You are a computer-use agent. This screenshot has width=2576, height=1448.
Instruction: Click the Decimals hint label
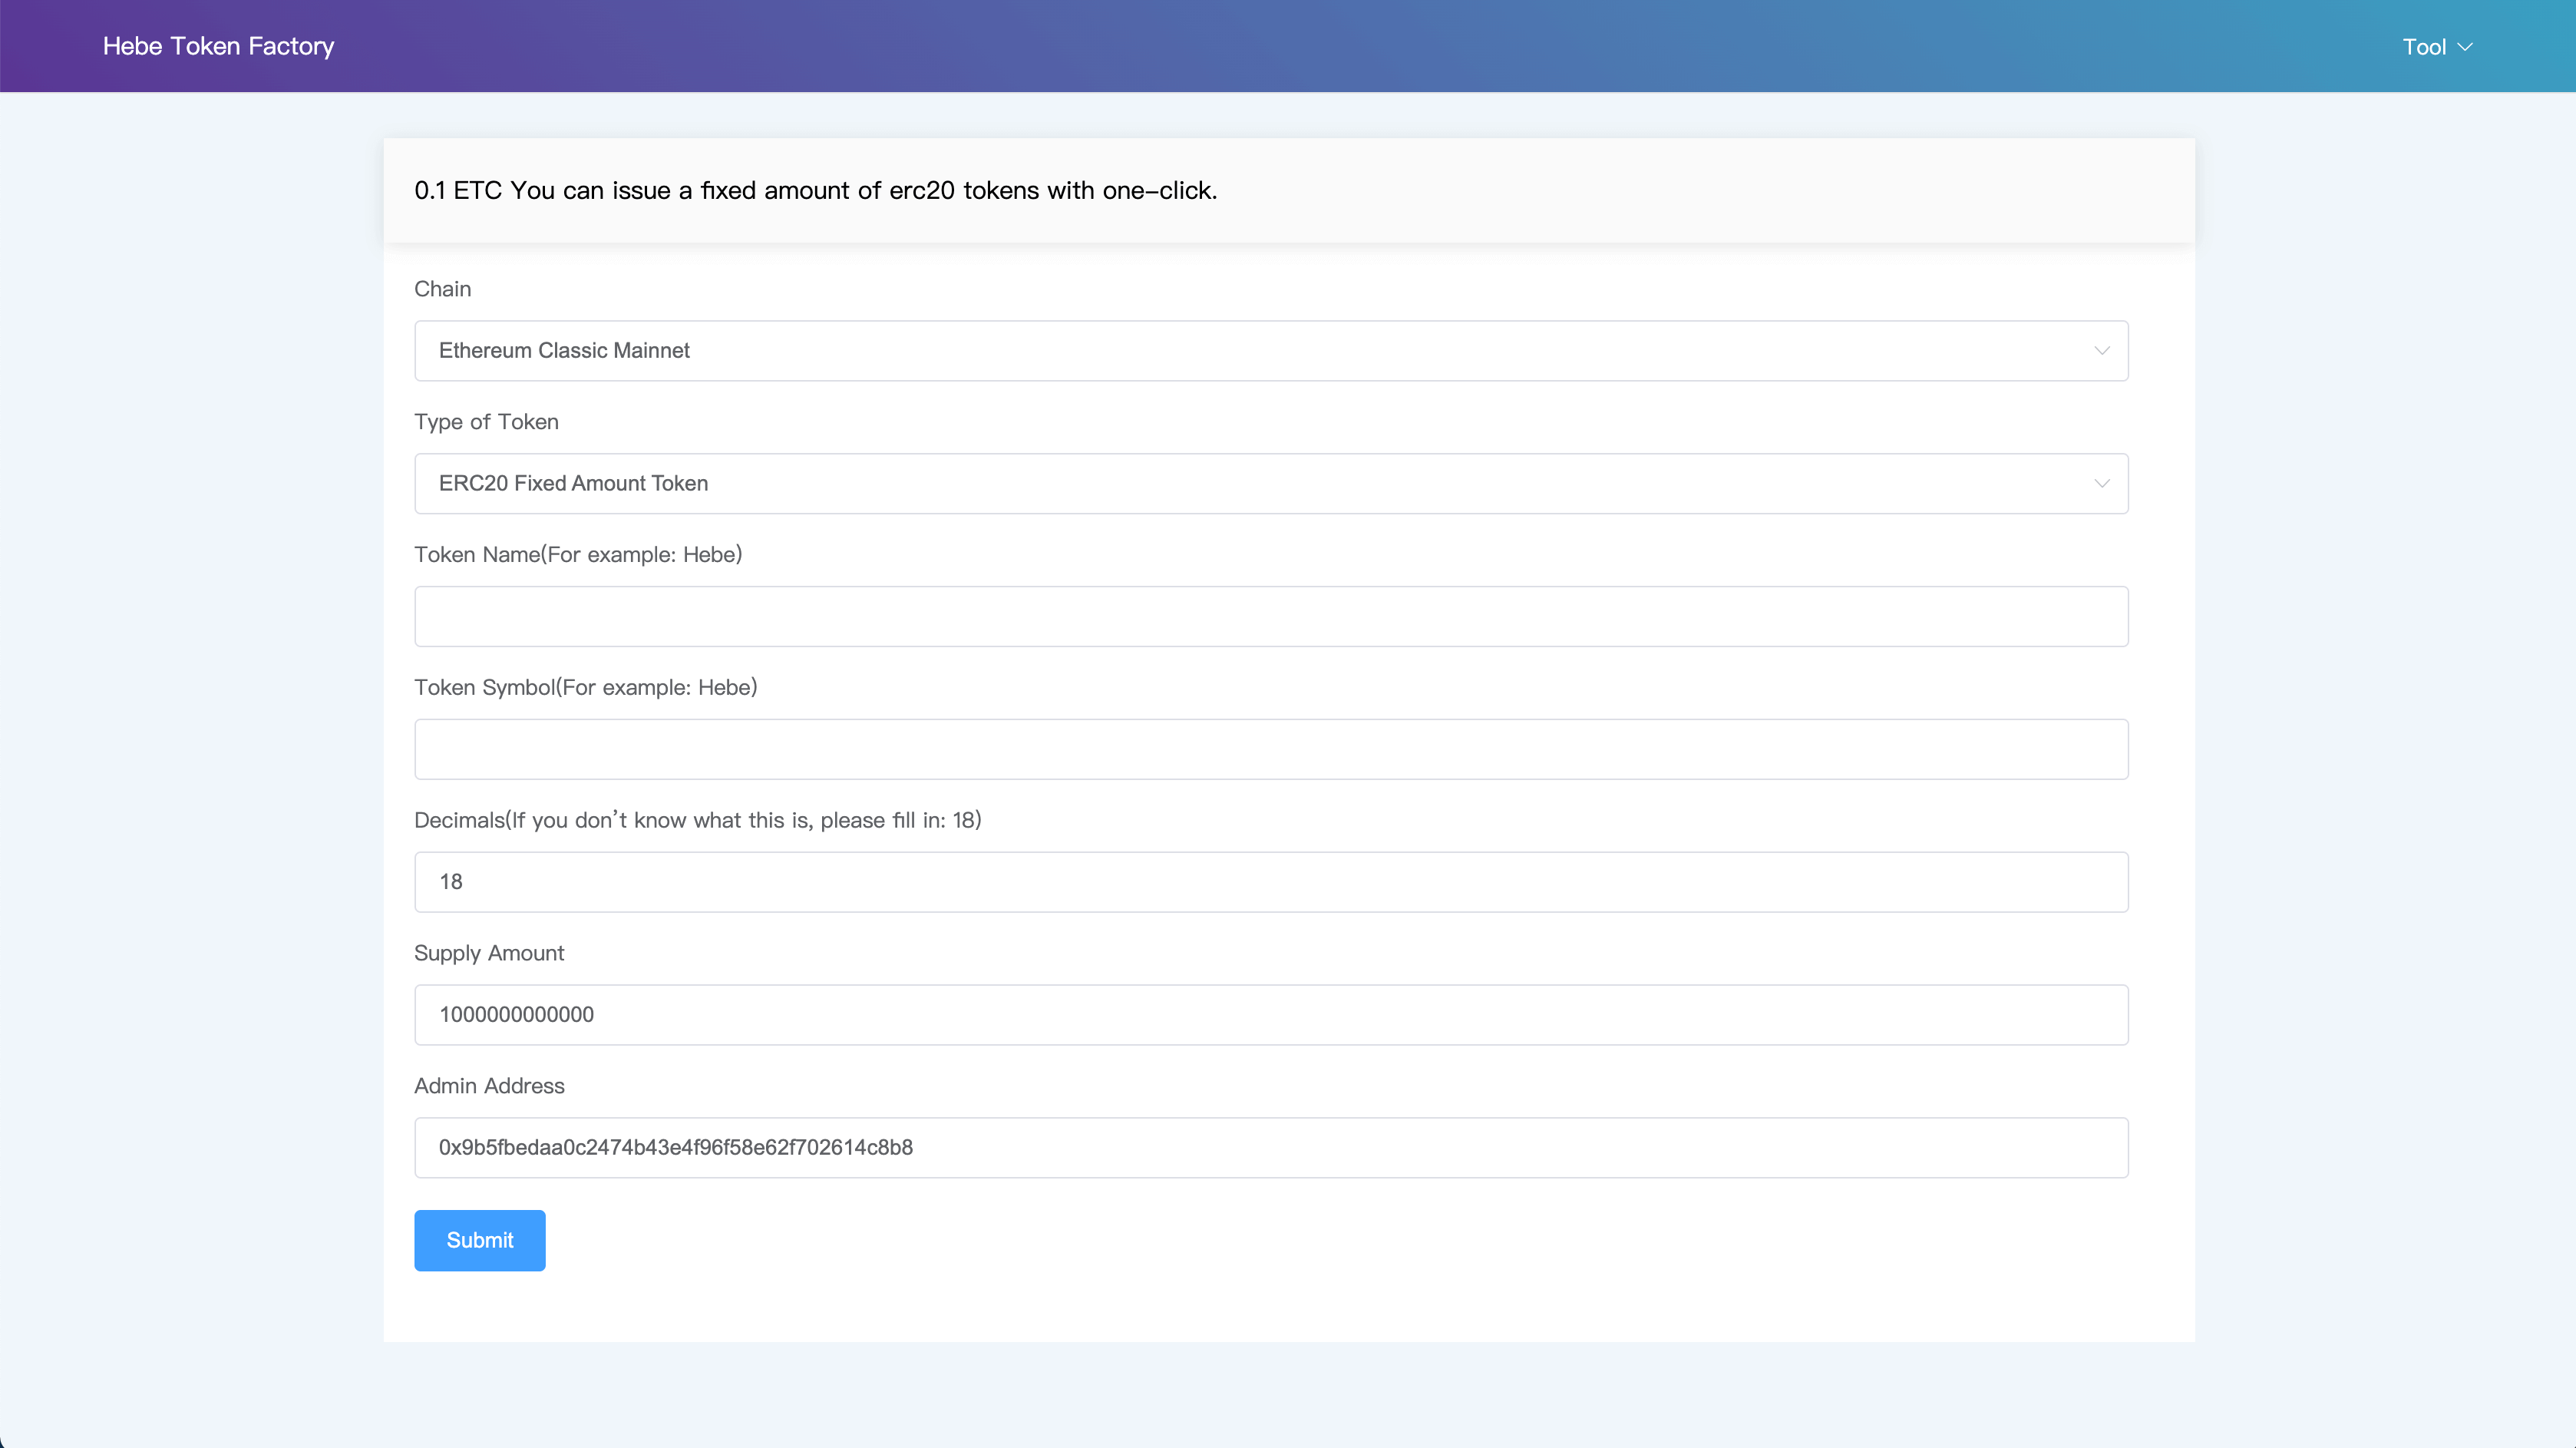point(697,821)
